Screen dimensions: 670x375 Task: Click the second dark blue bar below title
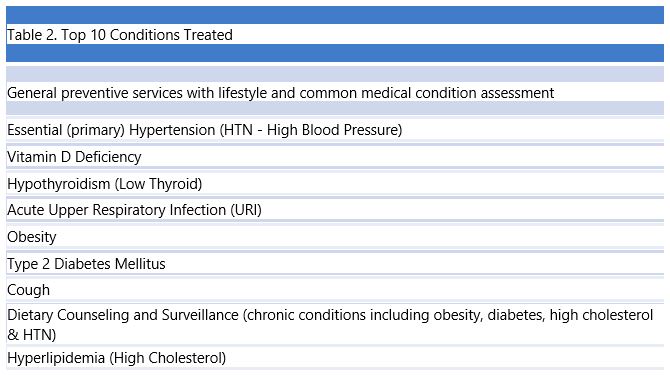point(335,53)
